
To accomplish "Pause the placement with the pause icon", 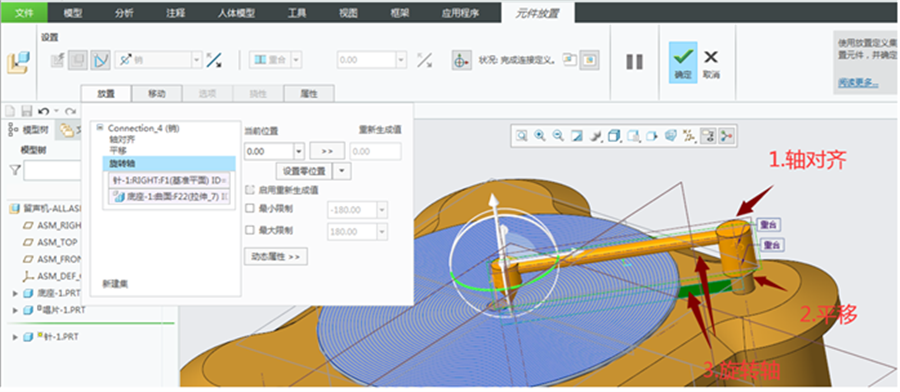I will (x=634, y=62).
